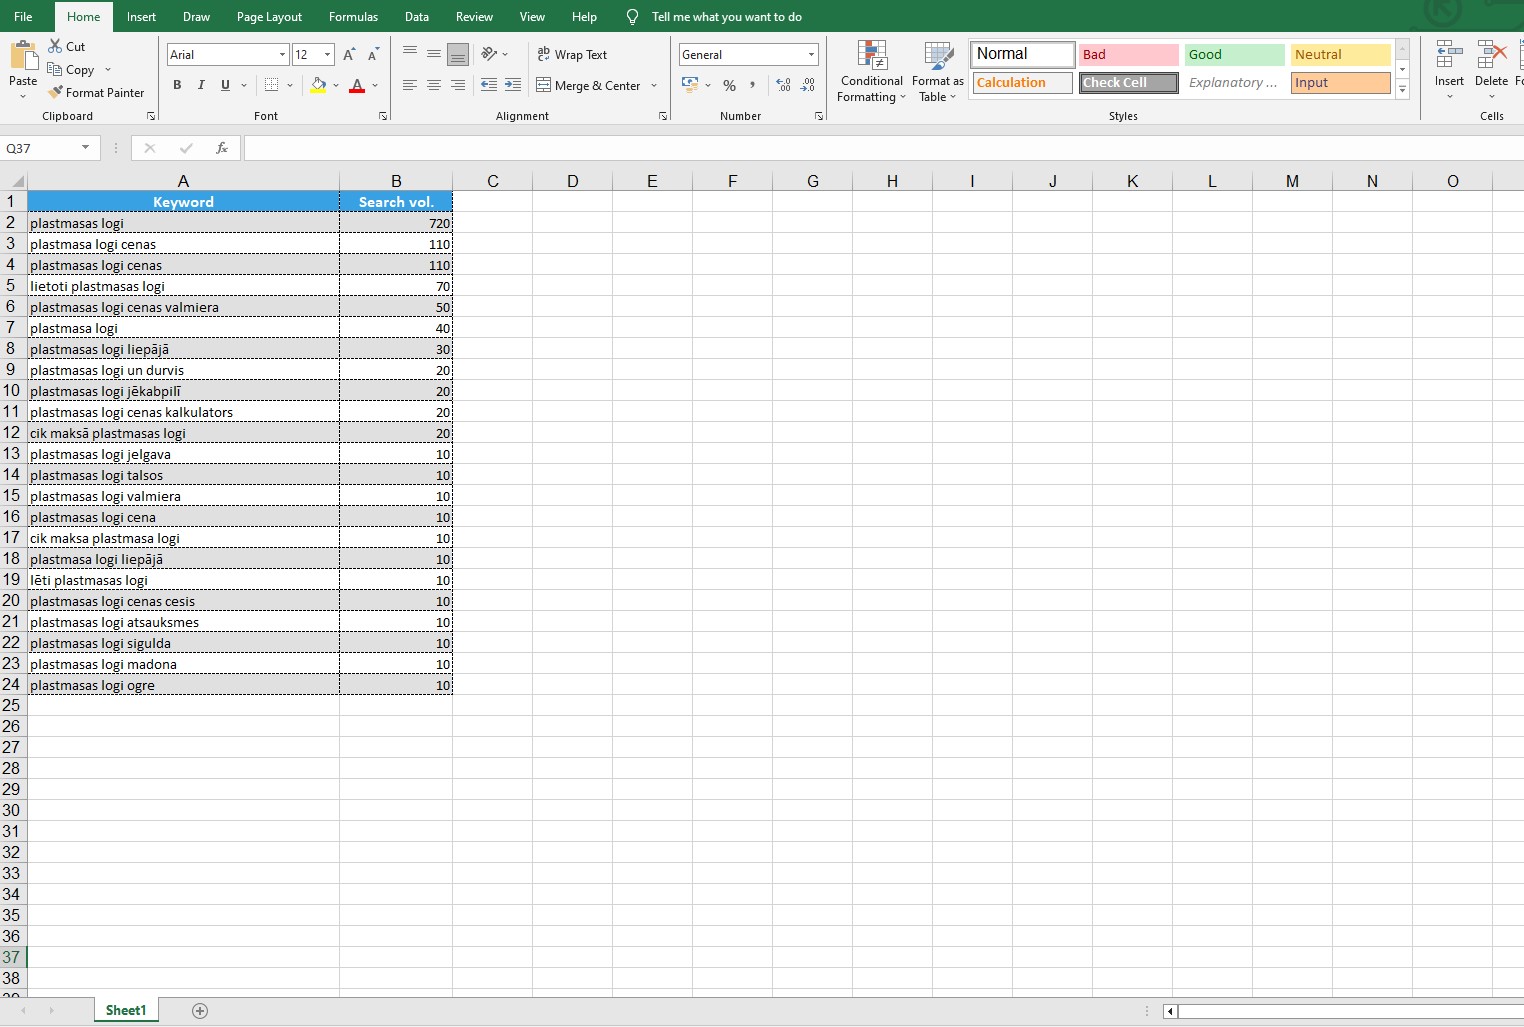Image resolution: width=1524 pixels, height=1027 pixels.
Task: Click the Increase Indent icon
Action: (513, 86)
